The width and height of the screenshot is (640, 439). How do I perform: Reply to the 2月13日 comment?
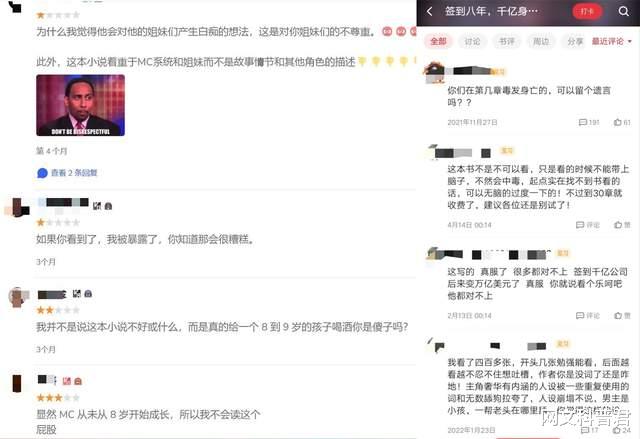(x=587, y=315)
